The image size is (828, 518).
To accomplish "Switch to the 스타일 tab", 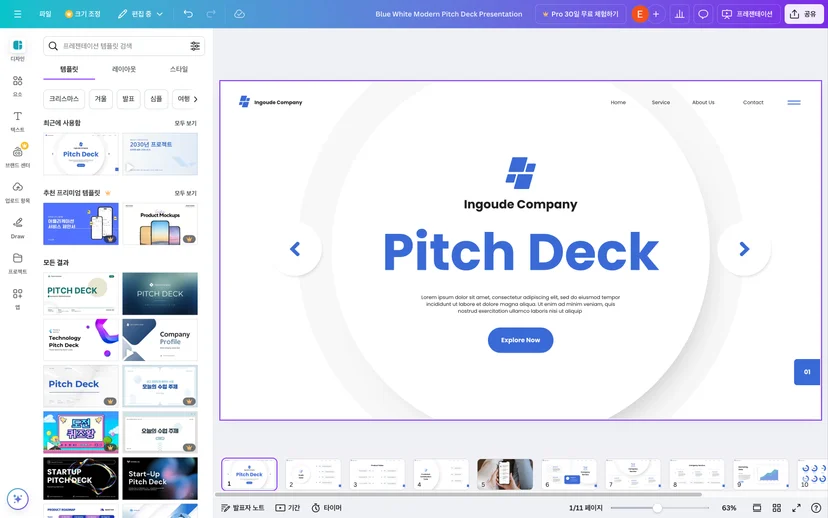I will pos(178,69).
